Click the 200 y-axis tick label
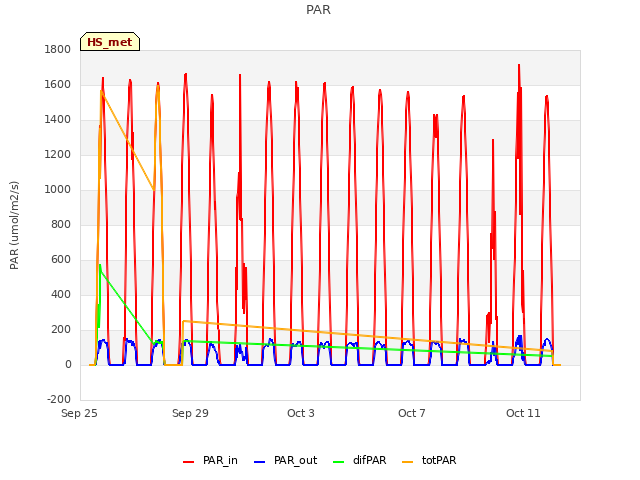The image size is (640, 480). (61, 329)
